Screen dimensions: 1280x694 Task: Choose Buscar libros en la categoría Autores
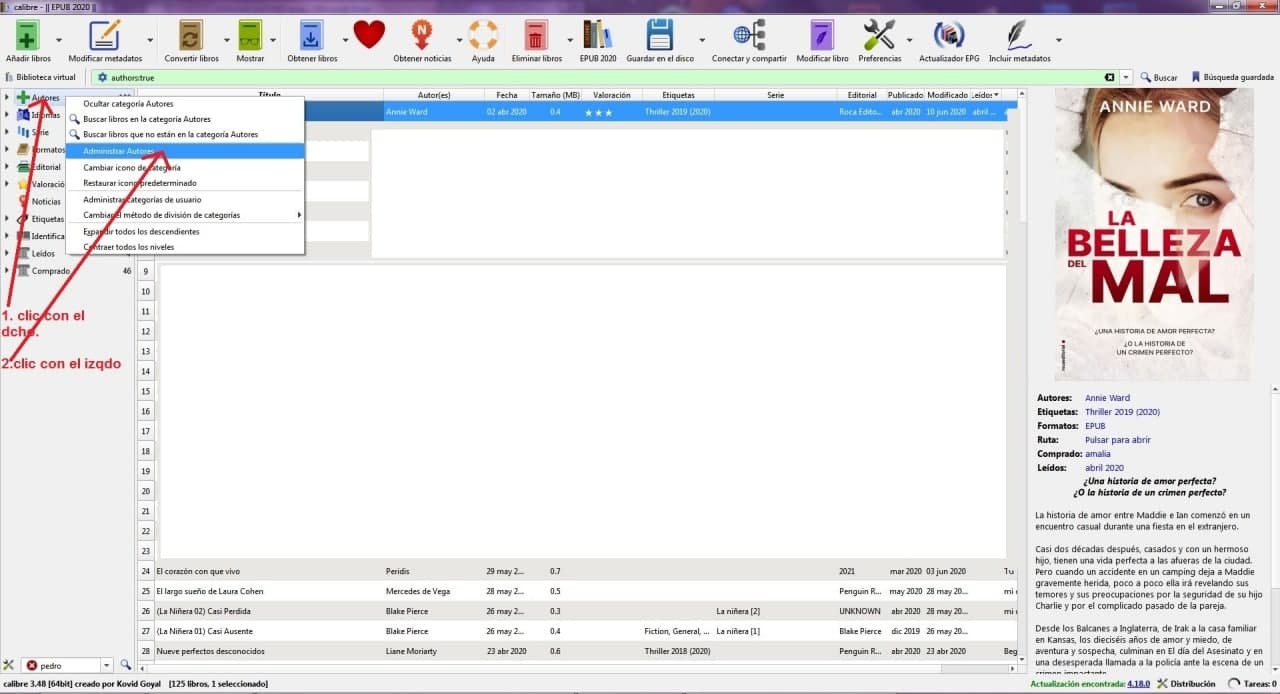point(185,119)
